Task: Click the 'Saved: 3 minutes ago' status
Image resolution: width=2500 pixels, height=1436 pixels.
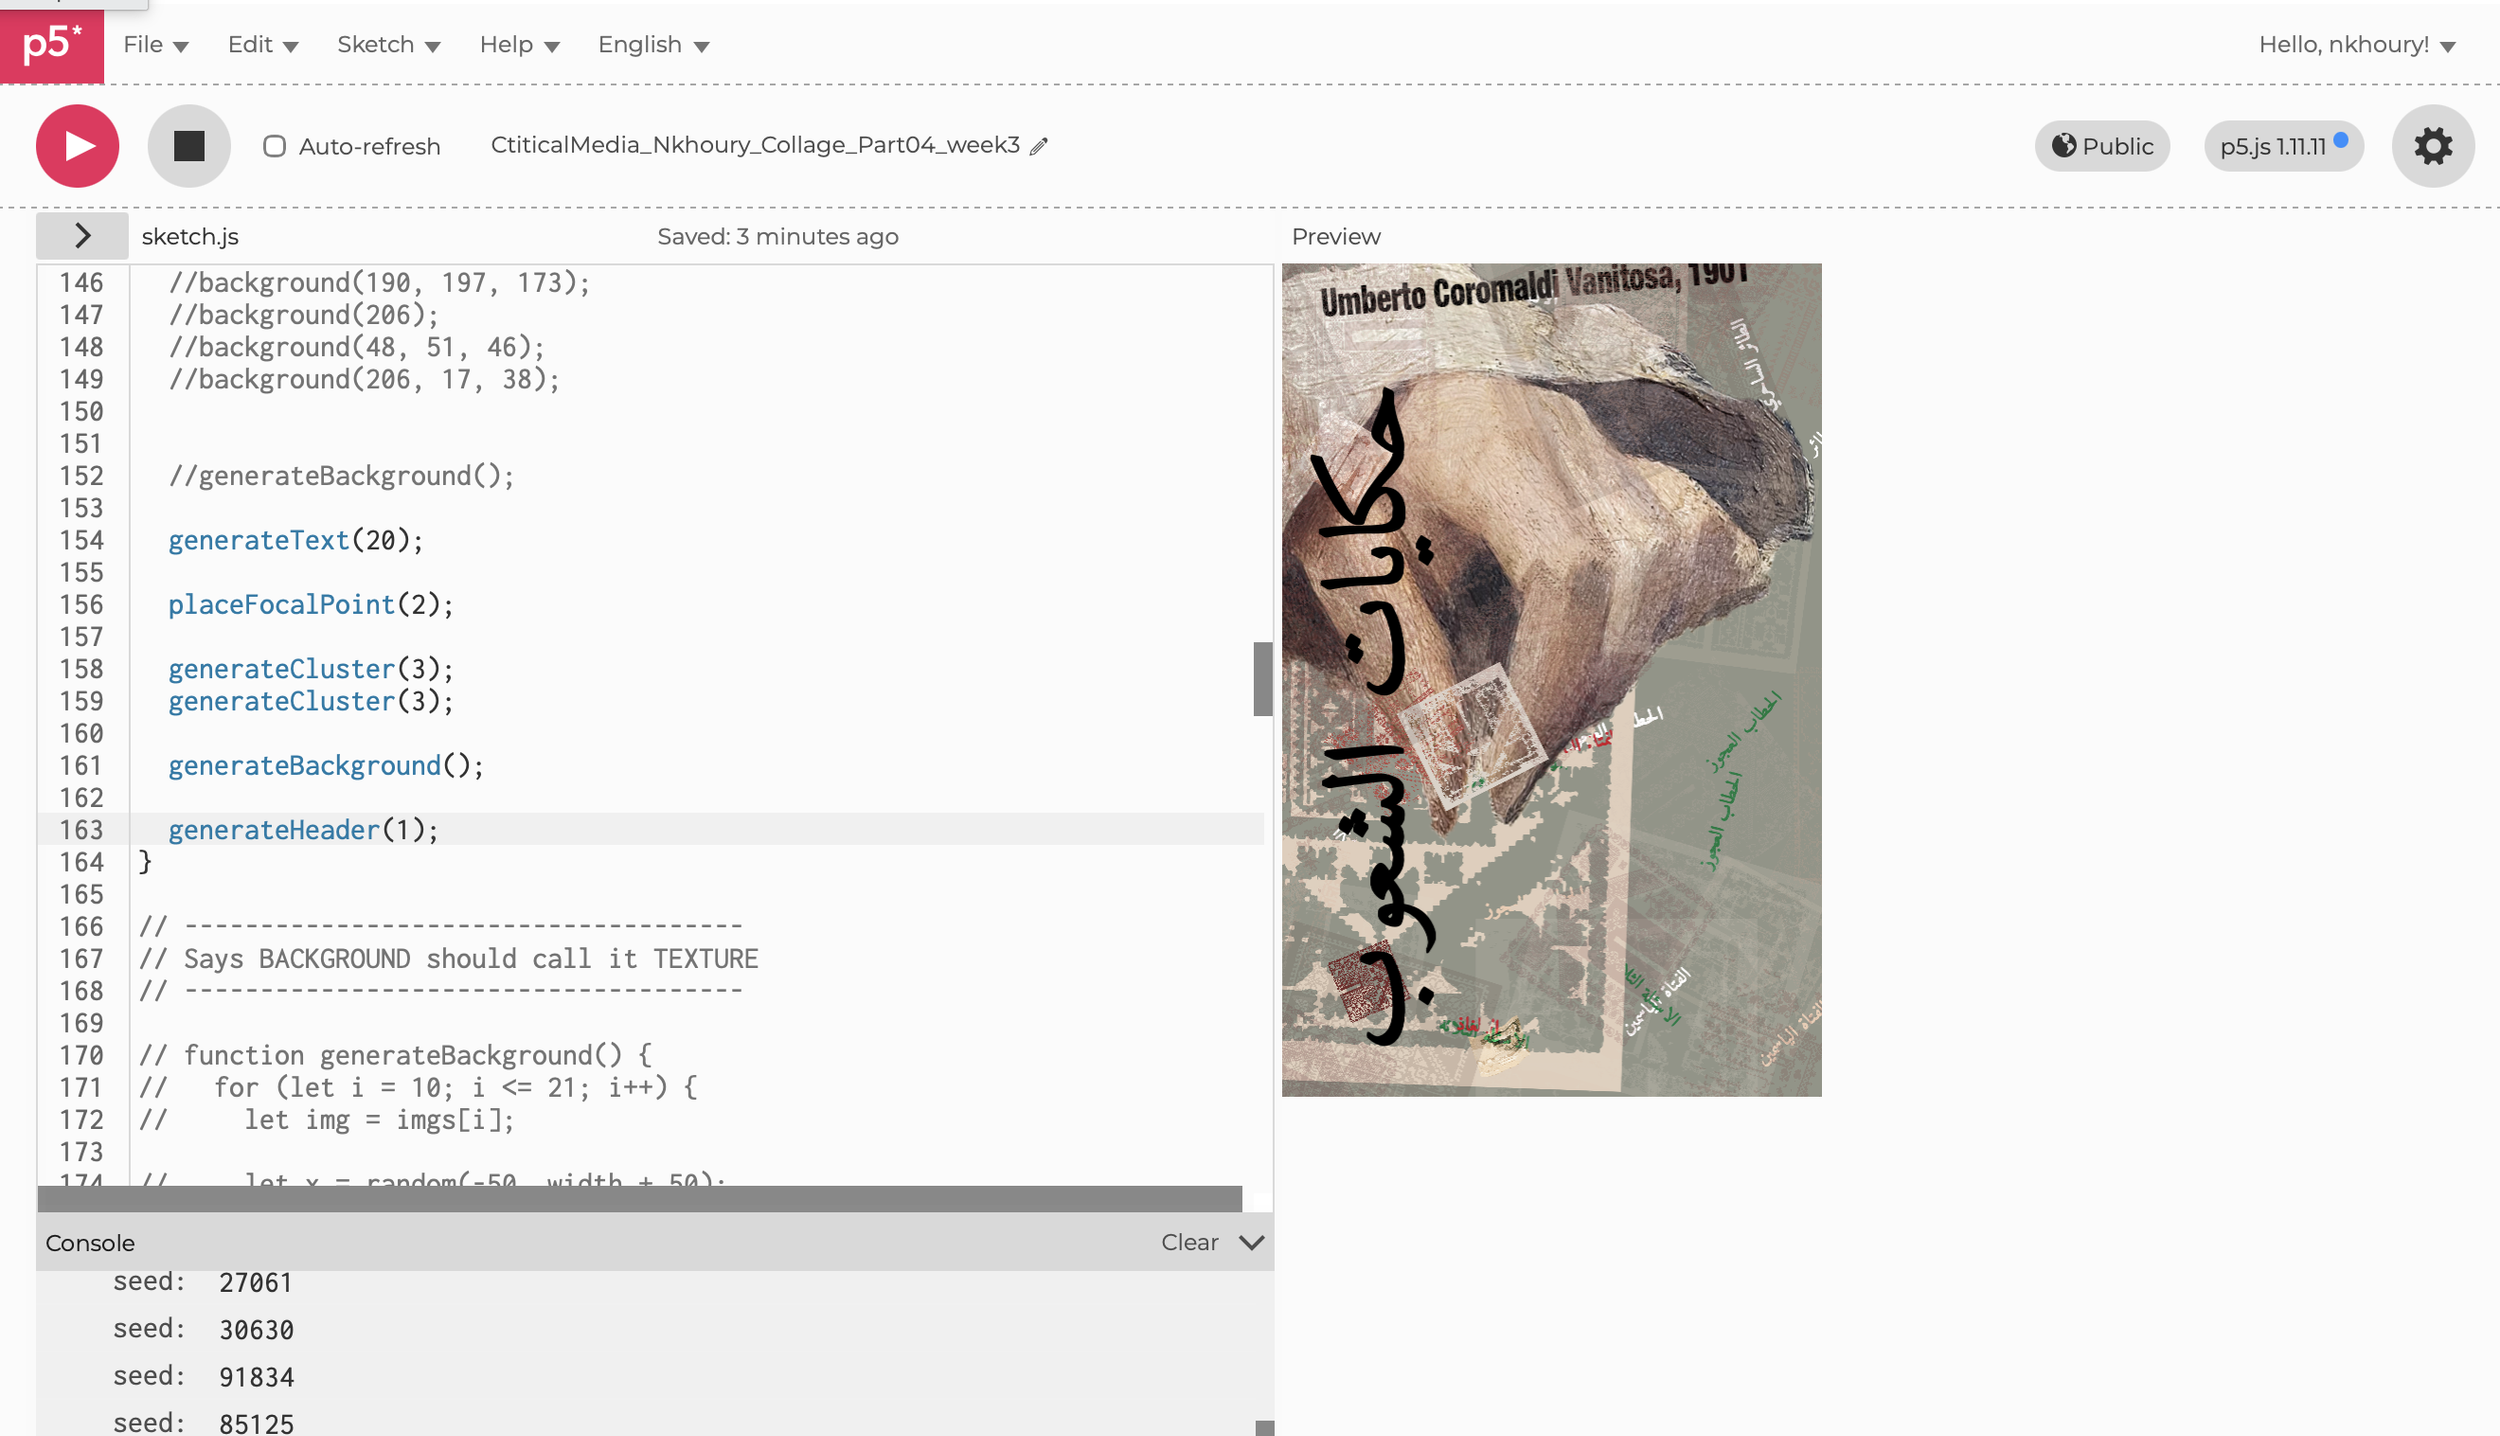Action: (x=777, y=236)
